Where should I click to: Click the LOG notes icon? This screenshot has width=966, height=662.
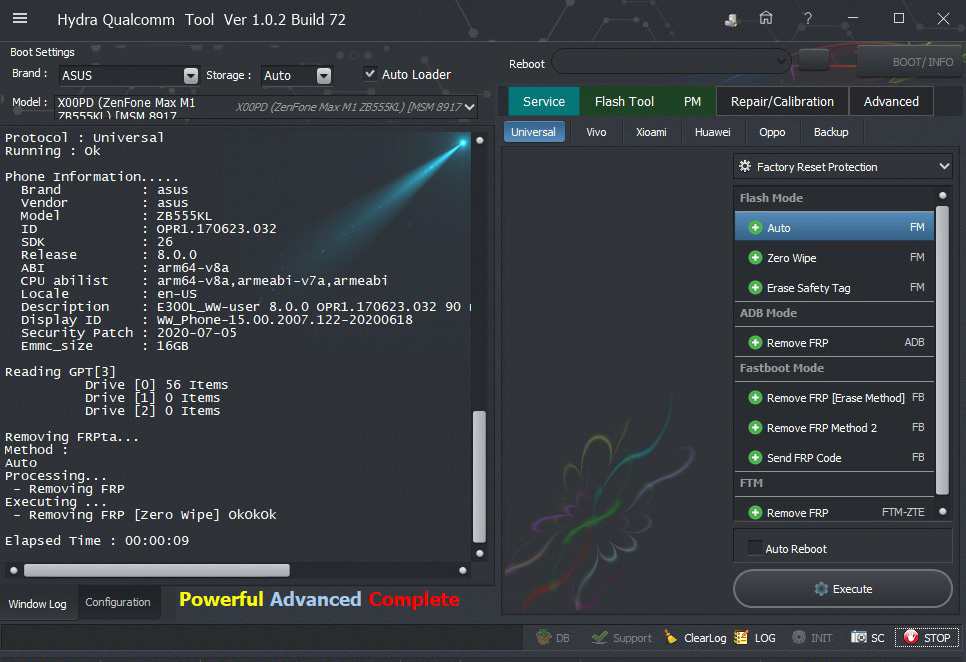(x=741, y=637)
